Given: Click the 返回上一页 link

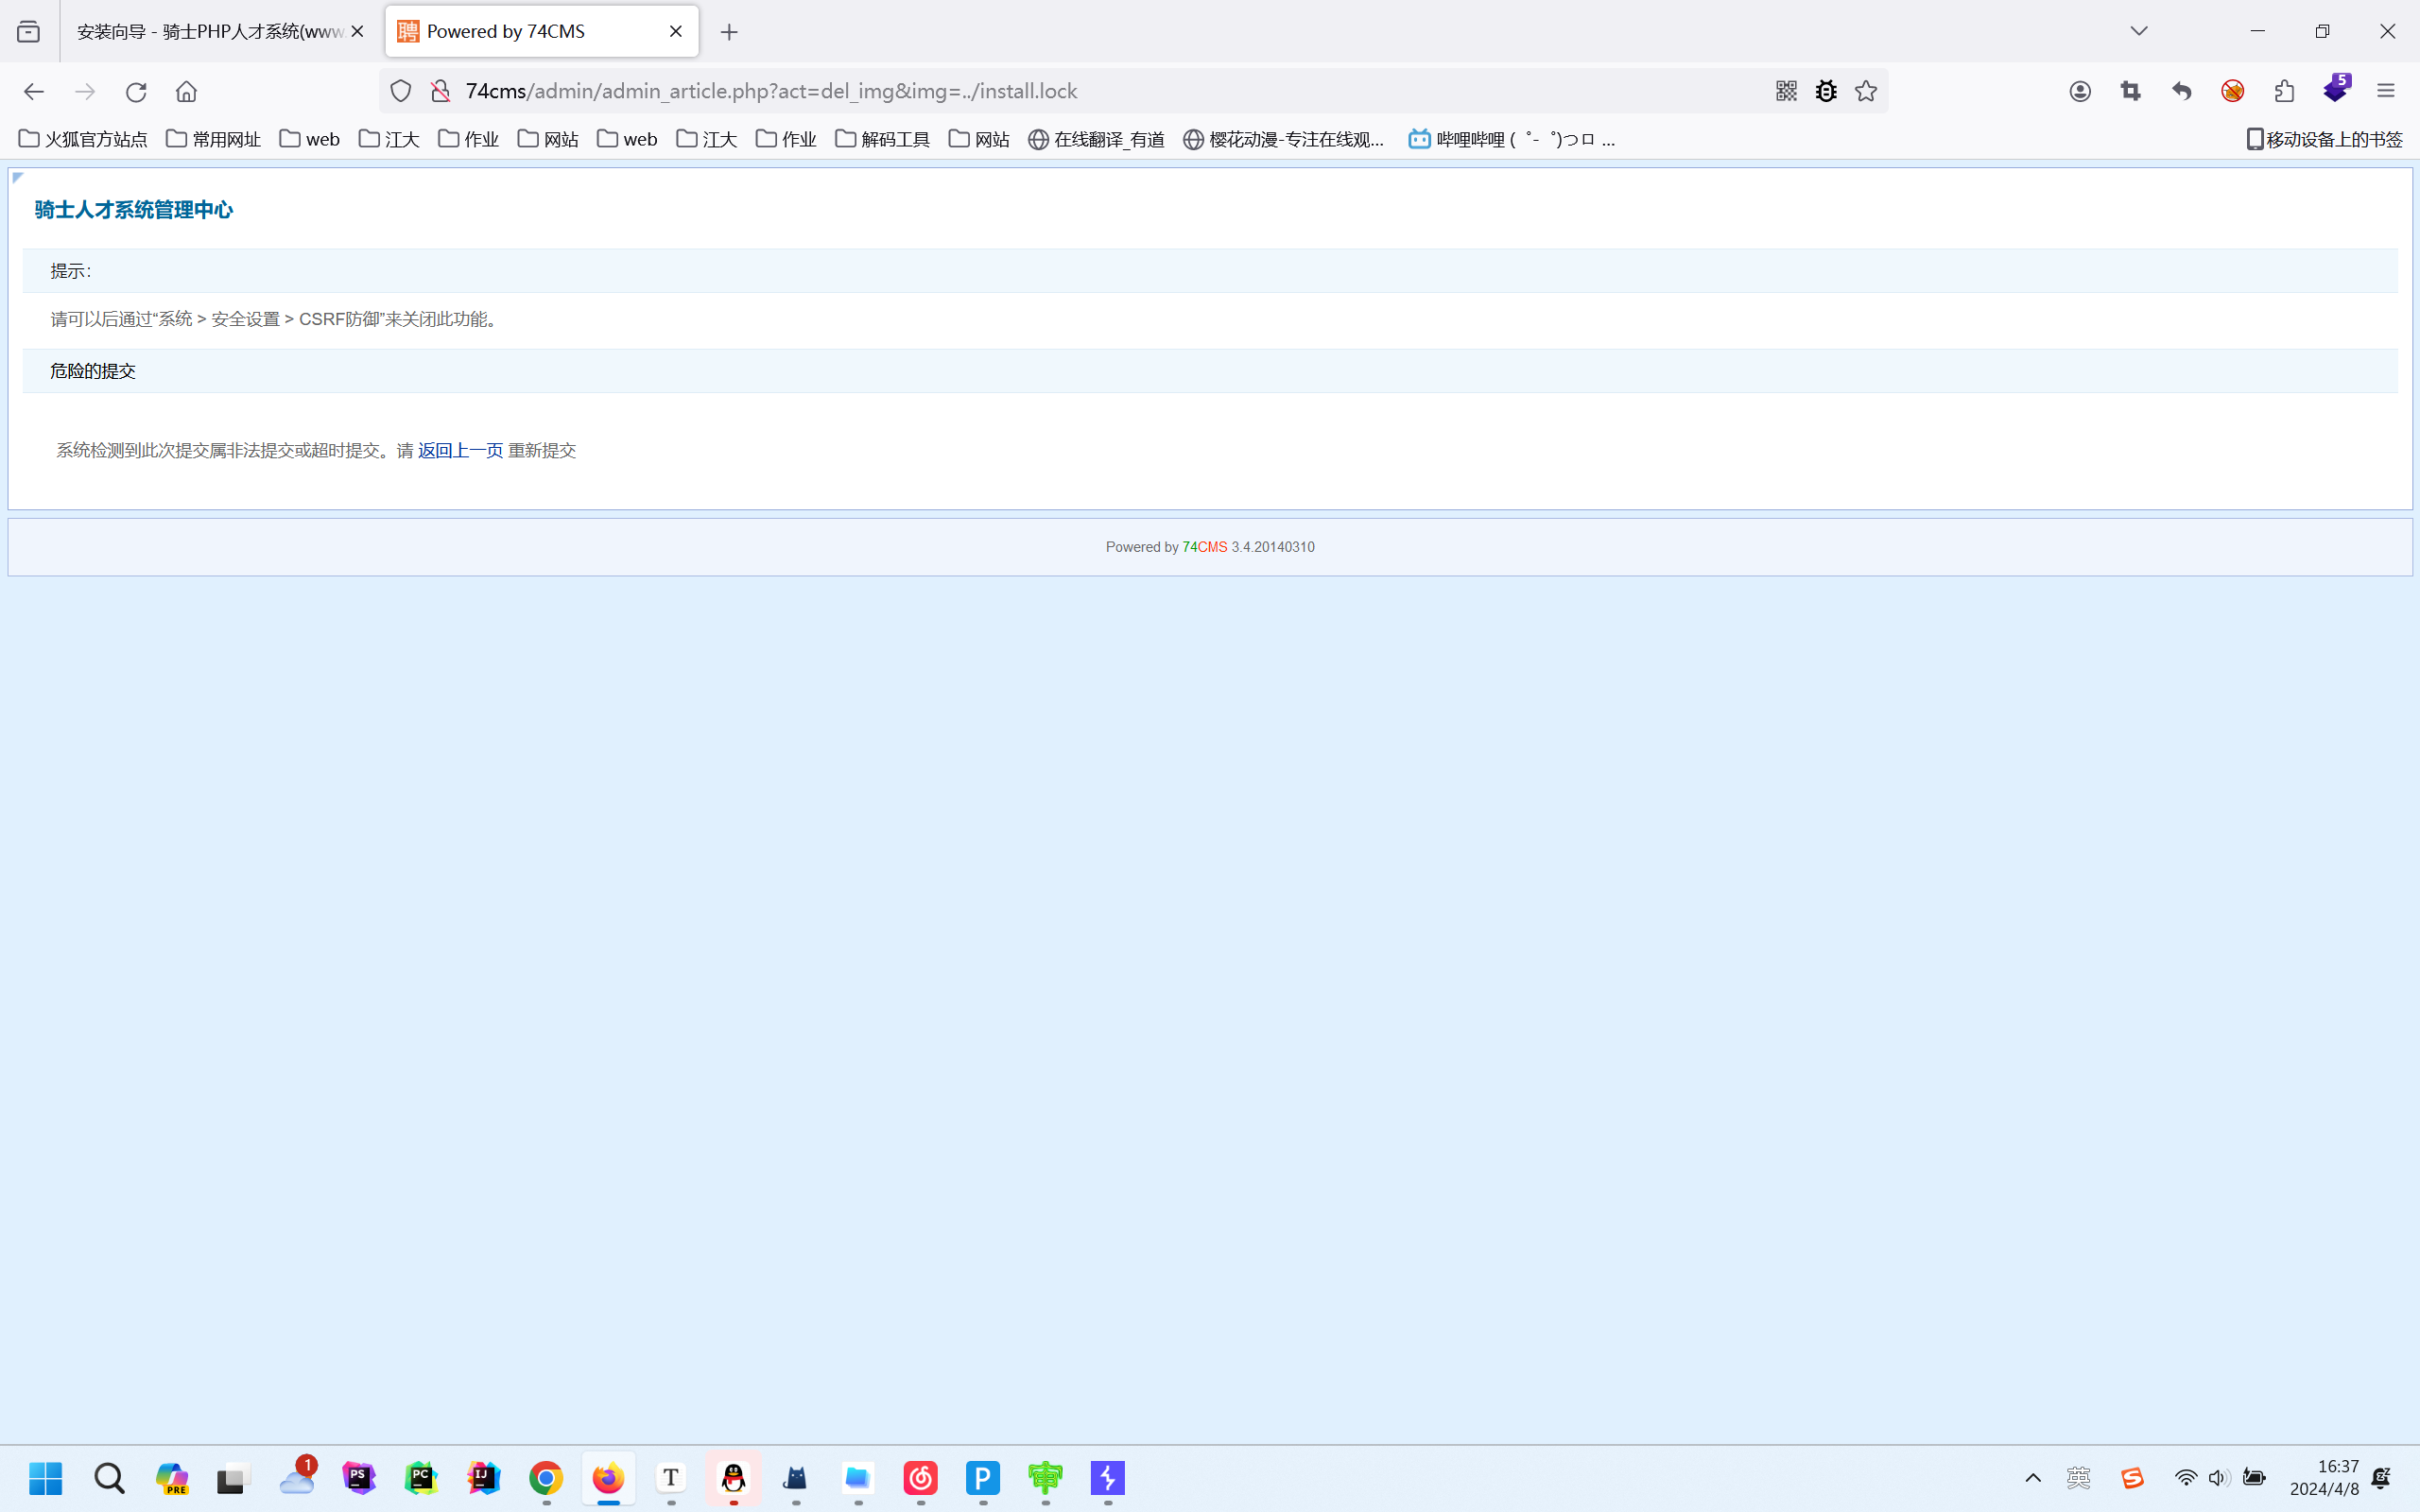Looking at the screenshot, I should (x=460, y=450).
